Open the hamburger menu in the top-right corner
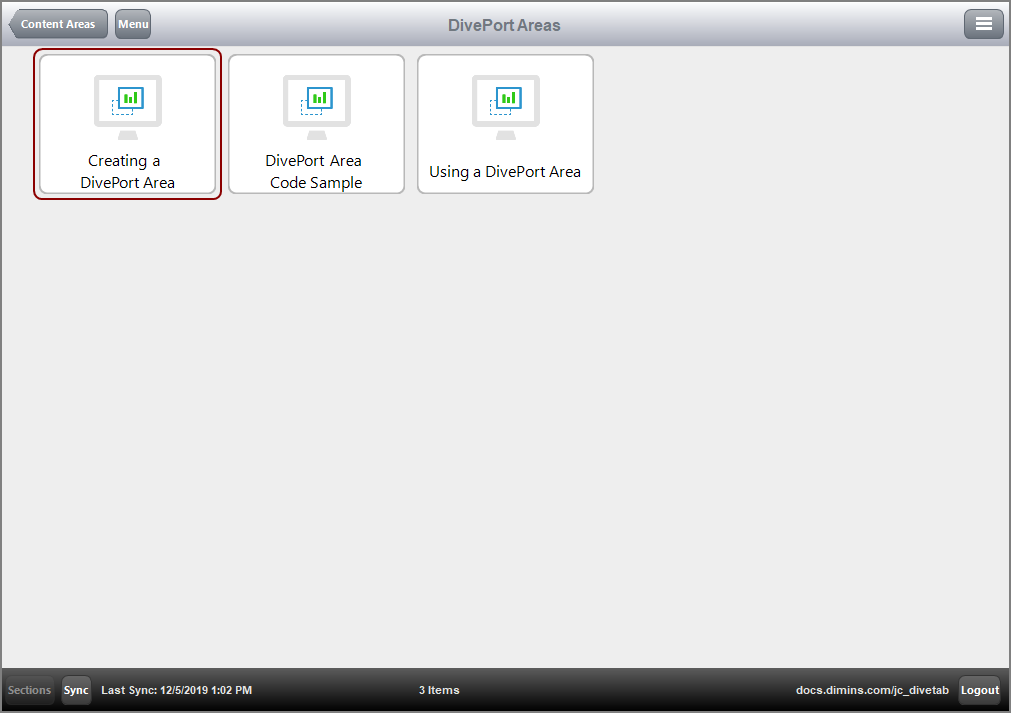This screenshot has width=1011, height=713. point(983,24)
